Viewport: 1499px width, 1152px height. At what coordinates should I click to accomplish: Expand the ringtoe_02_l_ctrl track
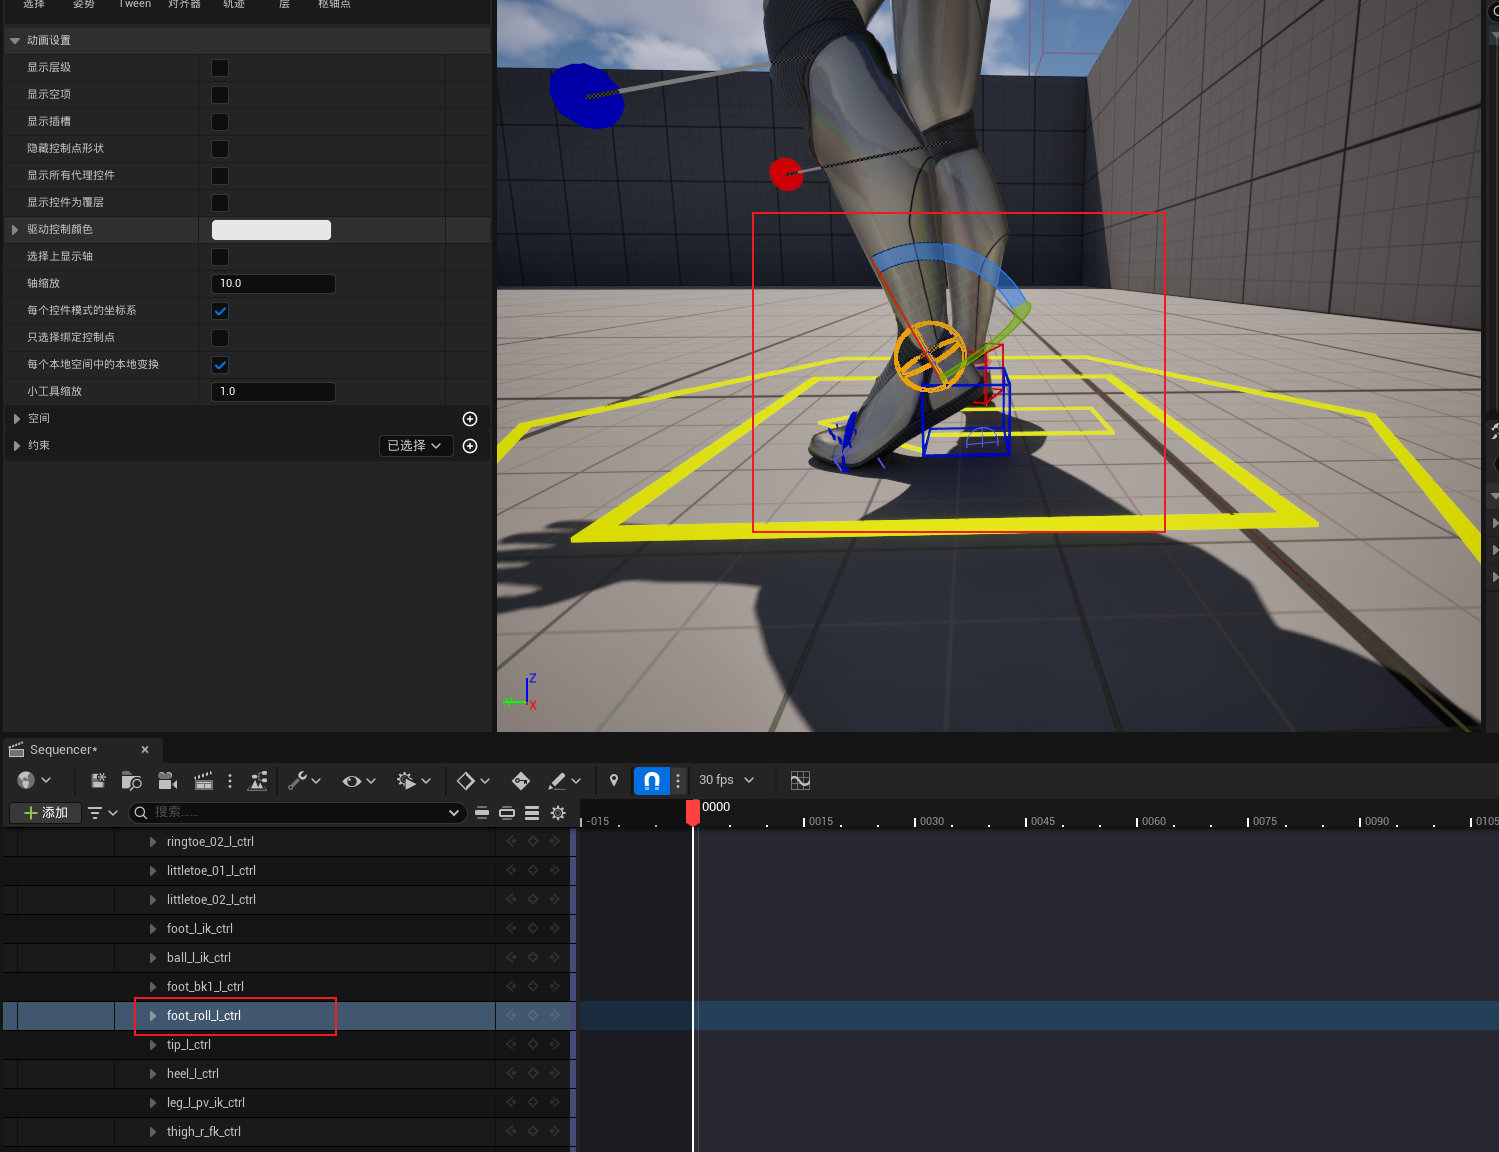(153, 842)
